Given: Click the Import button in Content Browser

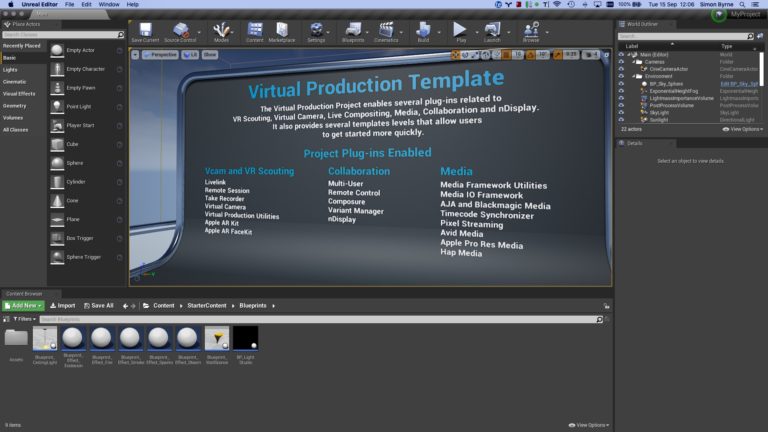Looking at the screenshot, I should click(x=62, y=305).
